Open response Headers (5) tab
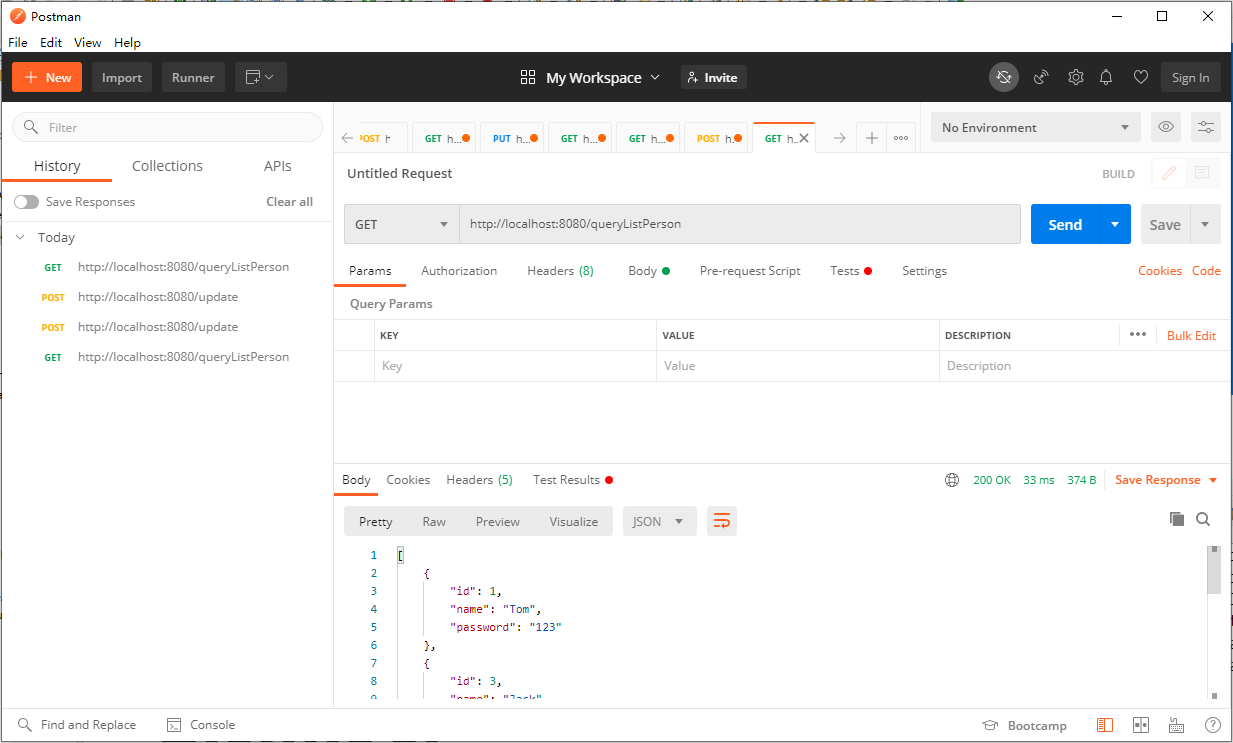Viewport: 1233px width, 743px height. pos(479,480)
